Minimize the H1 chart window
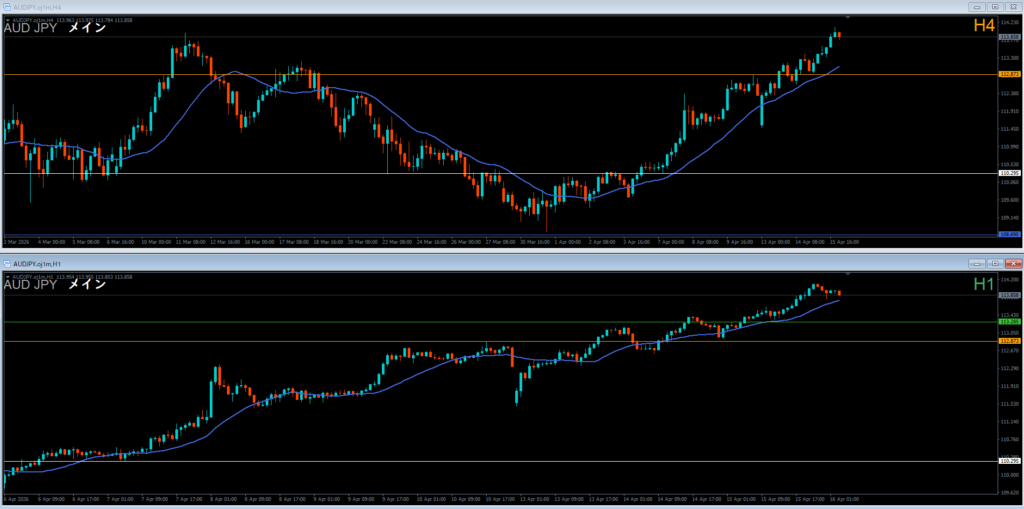1024x509 pixels. click(976, 262)
